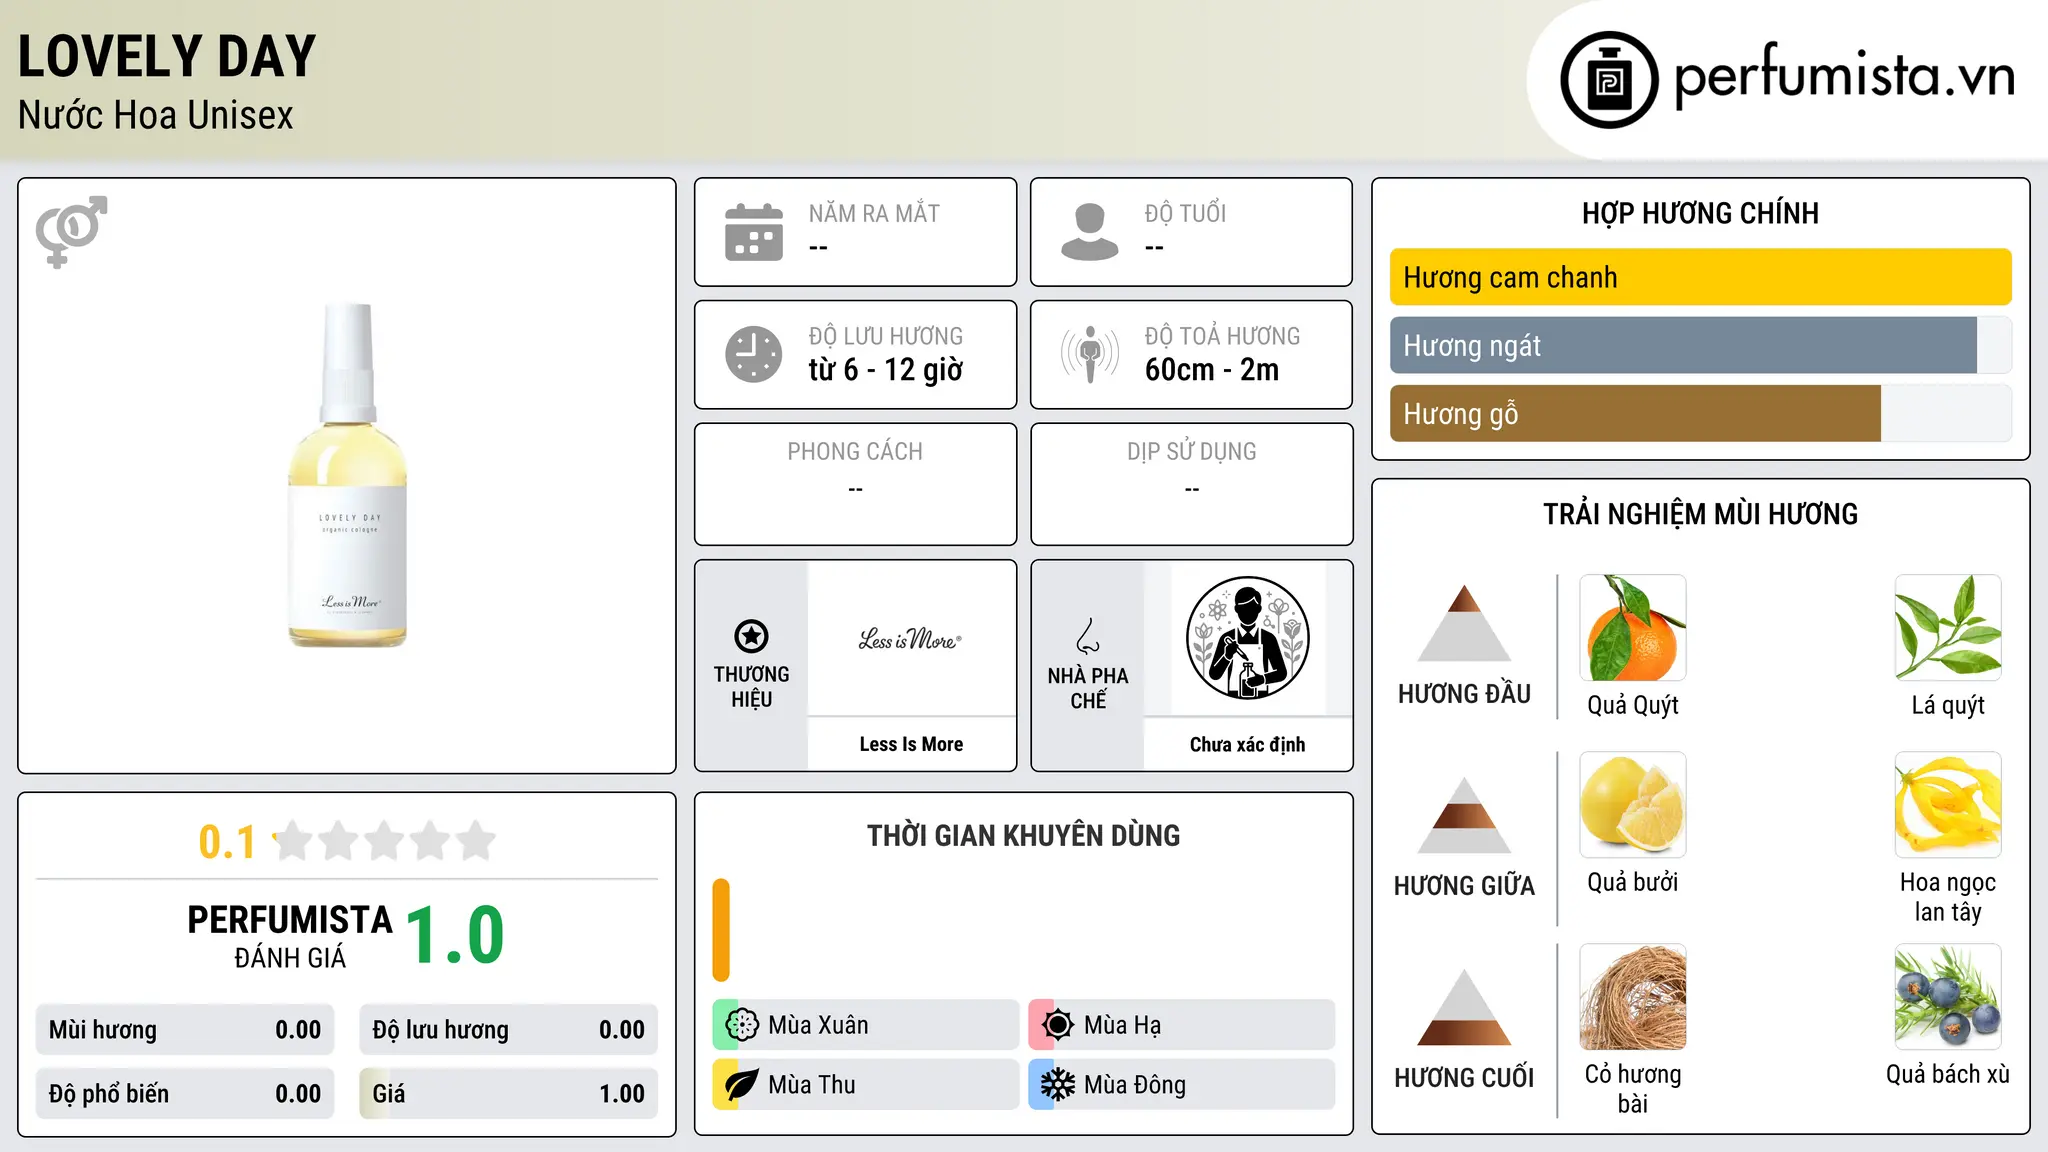Click the Giá 1.00 score row
The width and height of the screenshot is (2048, 1152).
509,1094
